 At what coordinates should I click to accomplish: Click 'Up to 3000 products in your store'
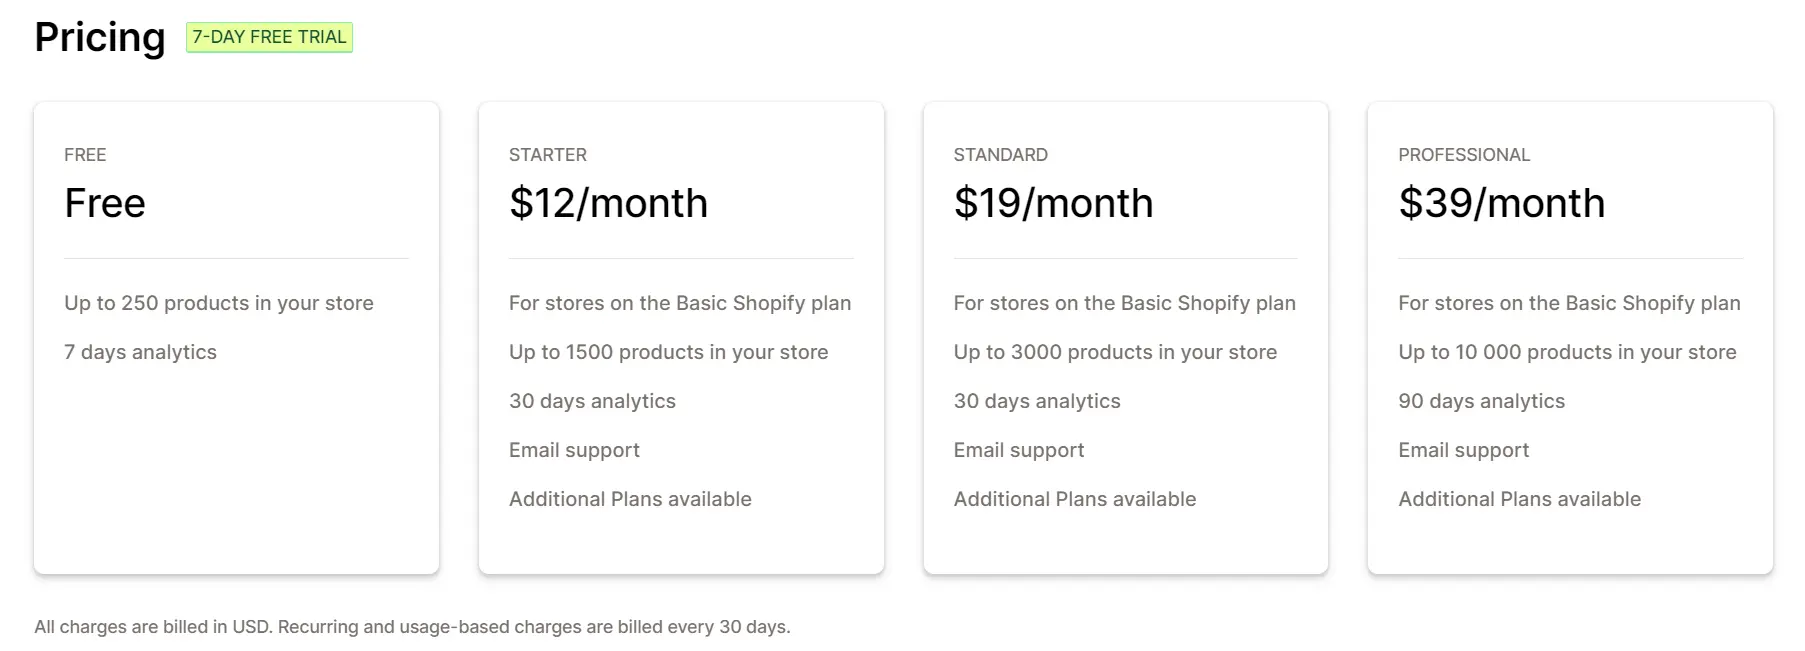coord(1115,352)
